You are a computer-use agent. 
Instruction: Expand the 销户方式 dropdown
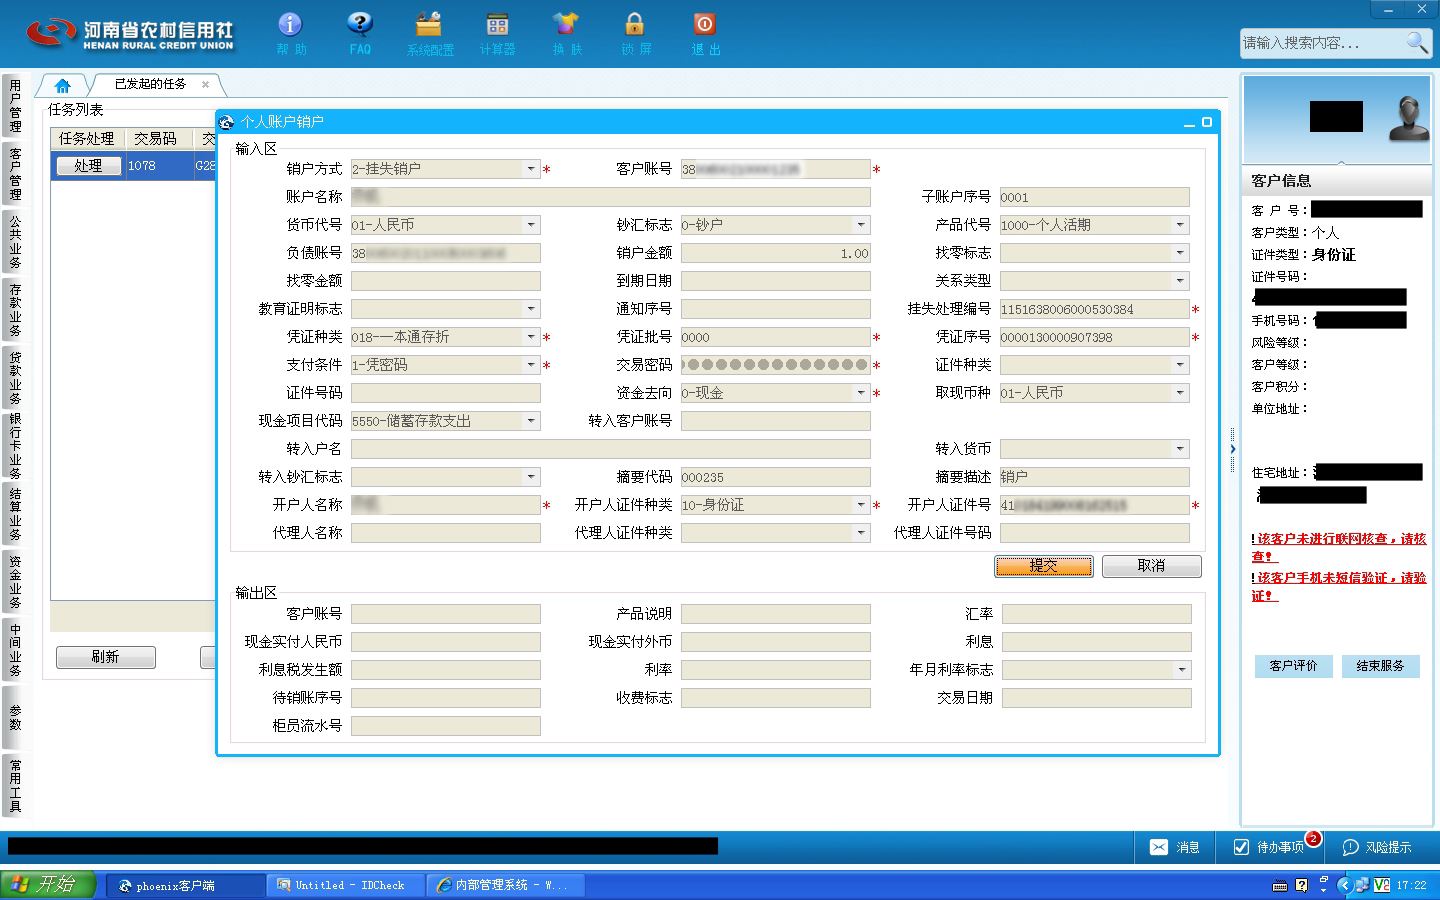coord(531,169)
